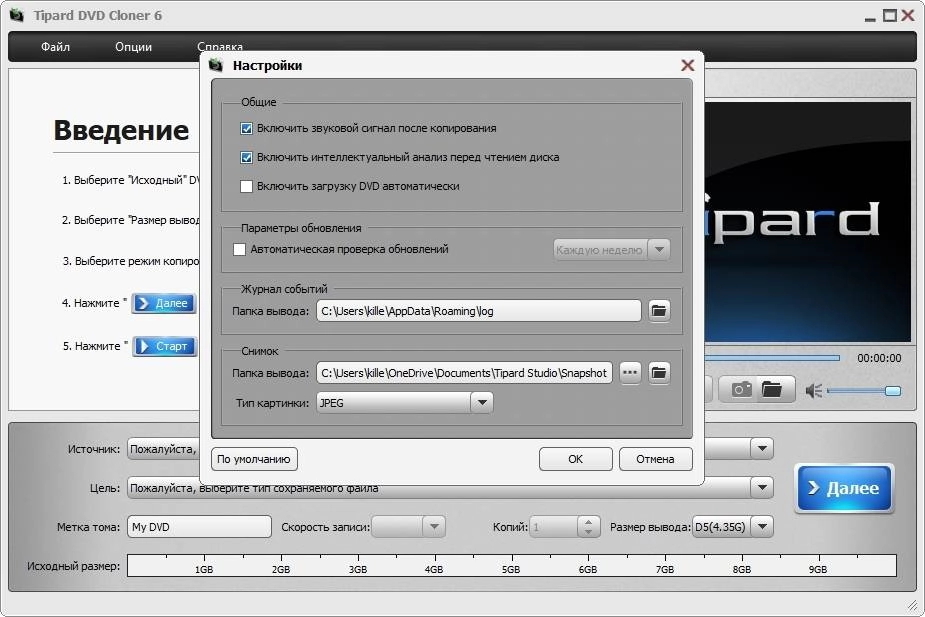Click the large blue Далее button
This screenshot has height=617, width=925.
[x=844, y=488]
